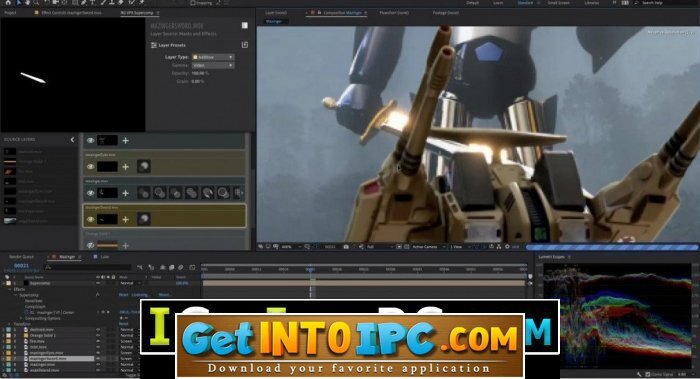Select the Orange Solid 1 source layer thumbnail

point(10,162)
